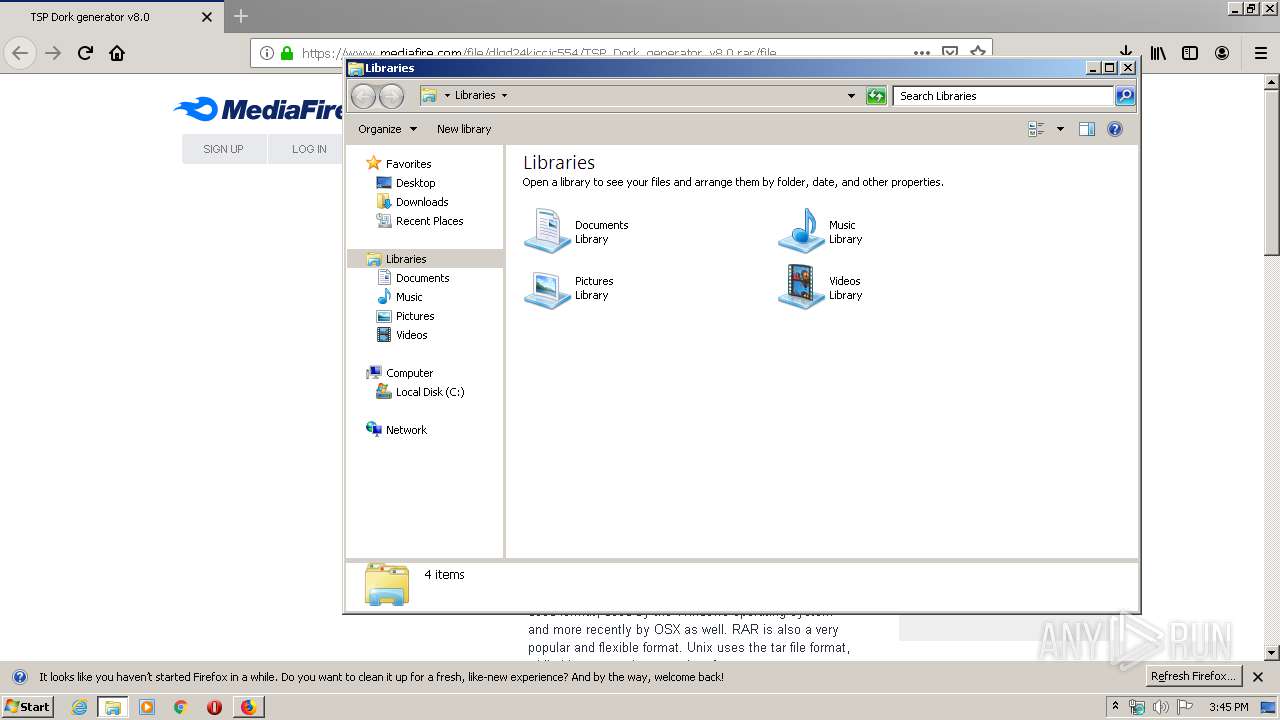The image size is (1280, 720).
Task: Open Explorer help question mark icon
Action: click(x=1115, y=129)
